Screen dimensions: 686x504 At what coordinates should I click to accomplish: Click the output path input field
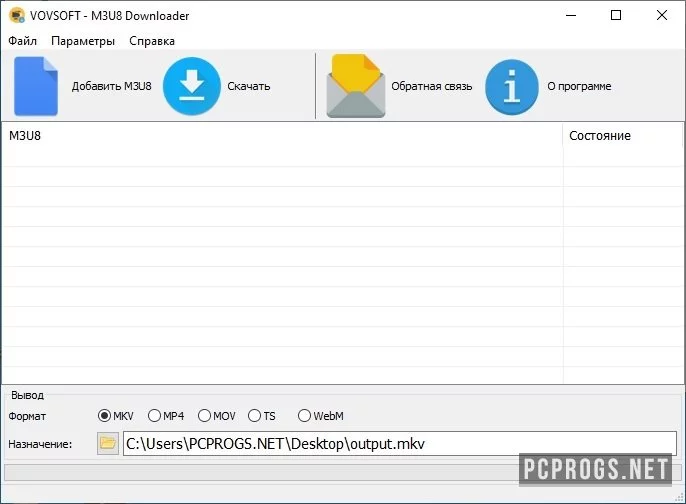(400, 444)
